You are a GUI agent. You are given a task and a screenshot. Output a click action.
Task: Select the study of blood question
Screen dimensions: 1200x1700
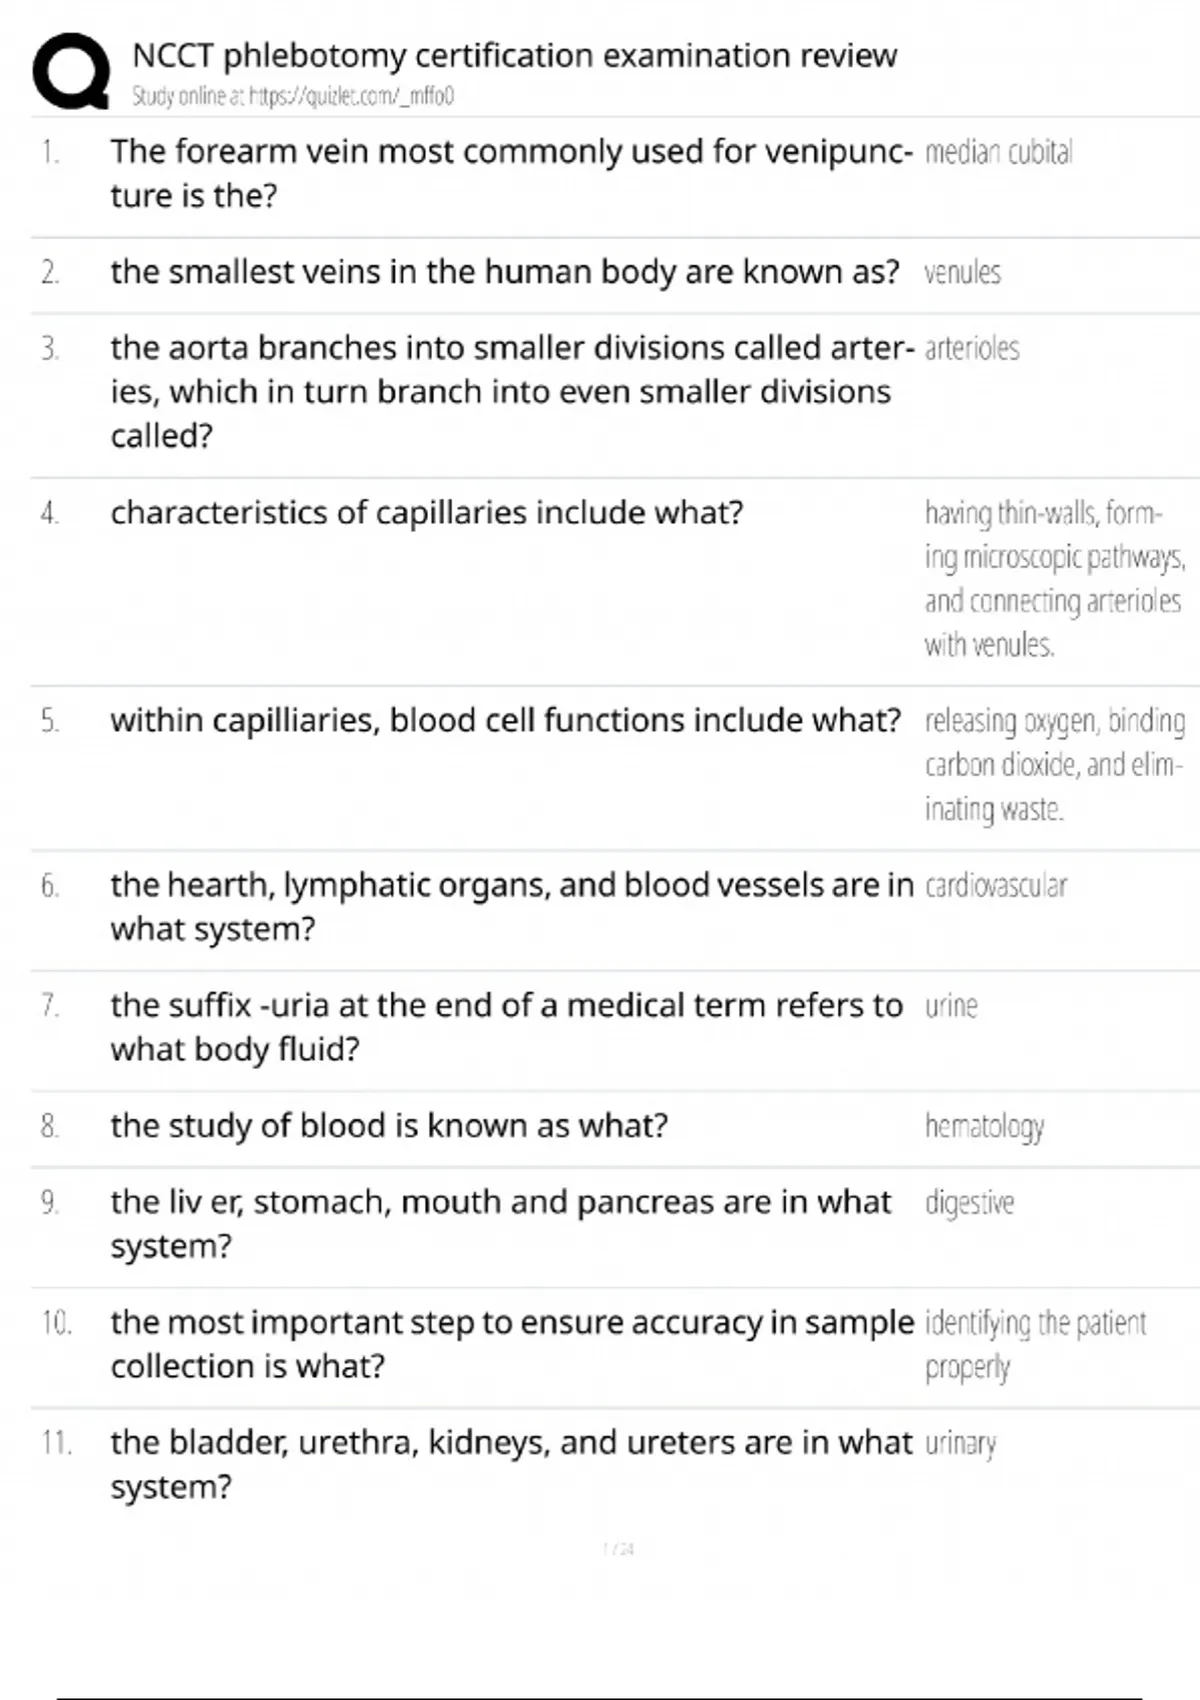pos(389,1126)
